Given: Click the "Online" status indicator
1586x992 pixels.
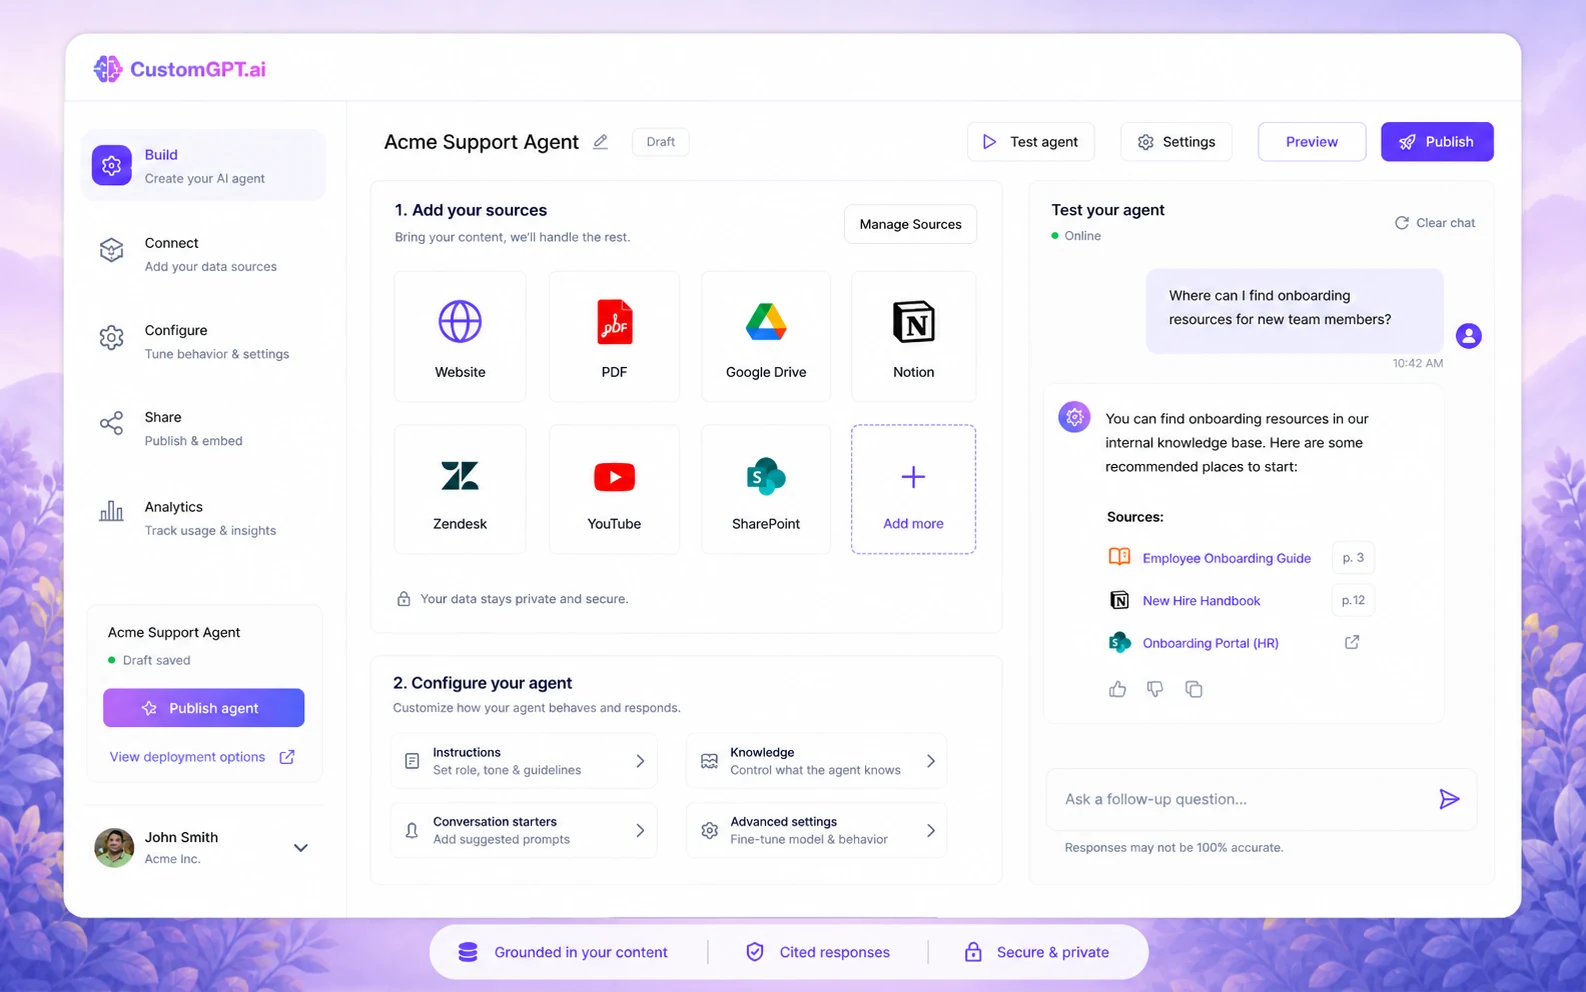Looking at the screenshot, I should tap(1076, 236).
